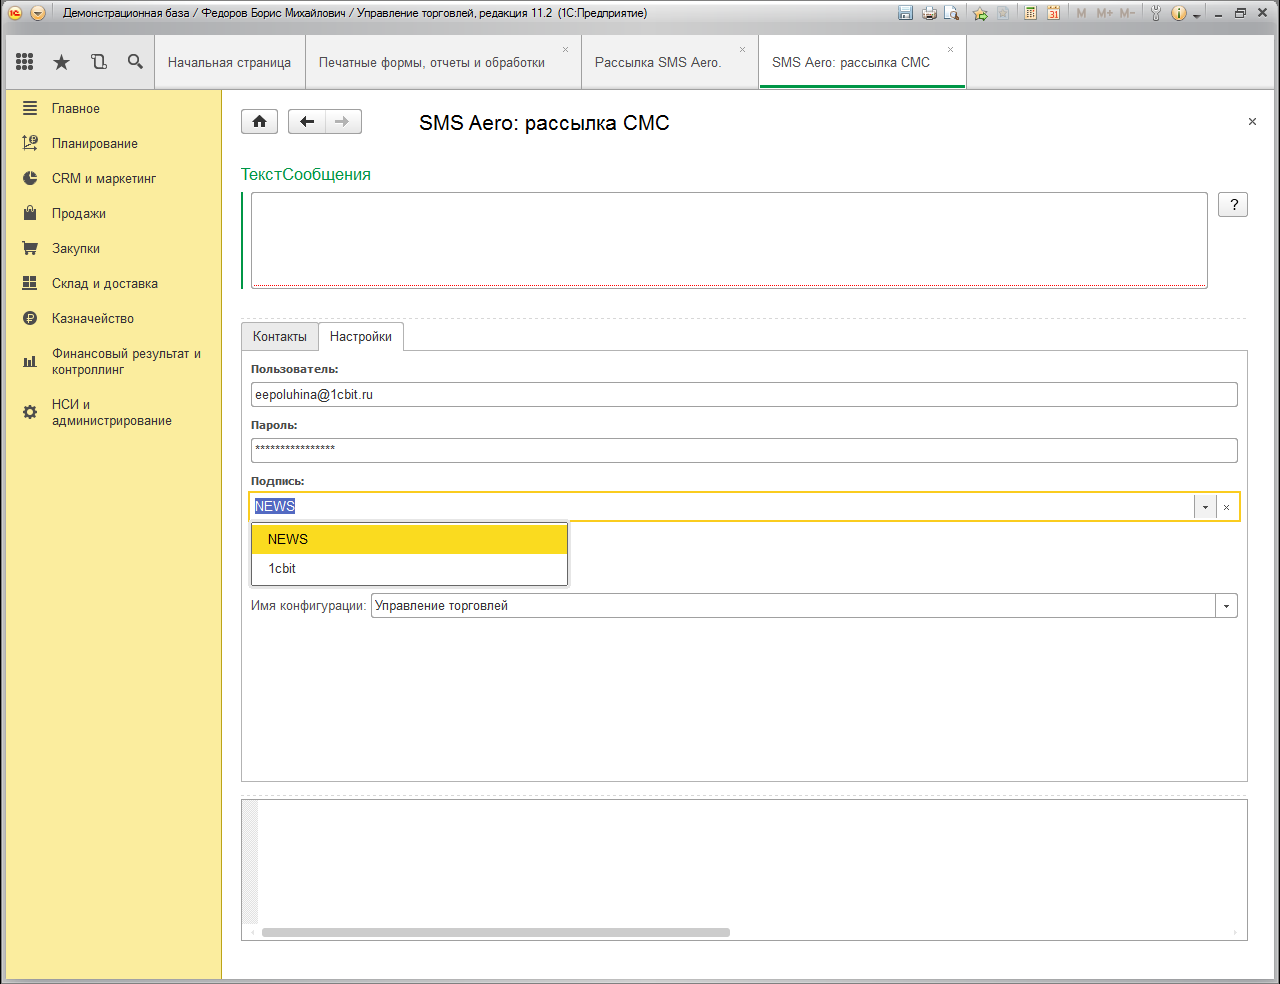Image resolution: width=1280 pixels, height=984 pixels.
Task: Open the 'Склад и доставка' section
Action: [105, 284]
